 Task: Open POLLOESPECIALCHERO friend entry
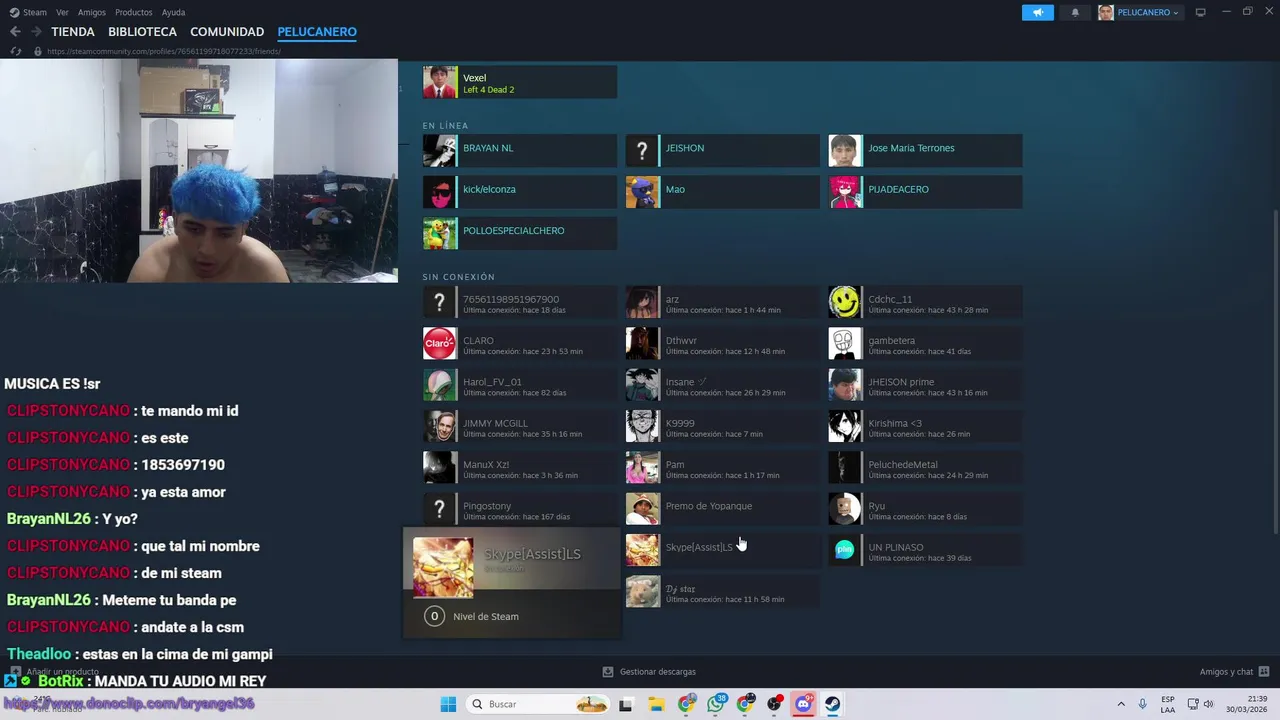(x=519, y=233)
